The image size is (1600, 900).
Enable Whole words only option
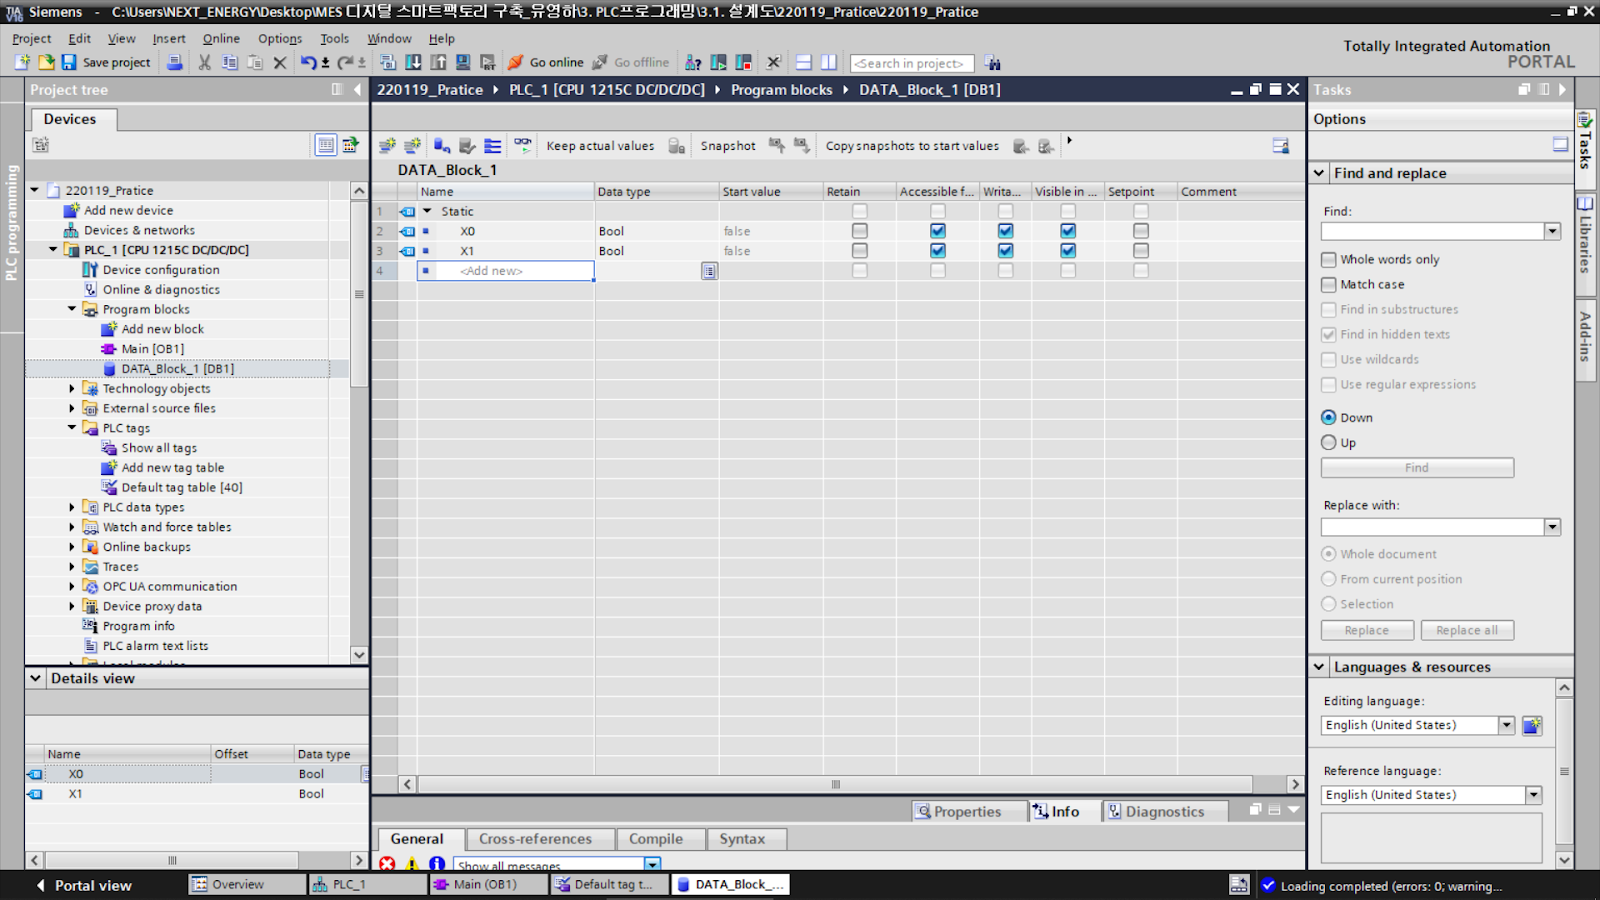[1329, 259]
